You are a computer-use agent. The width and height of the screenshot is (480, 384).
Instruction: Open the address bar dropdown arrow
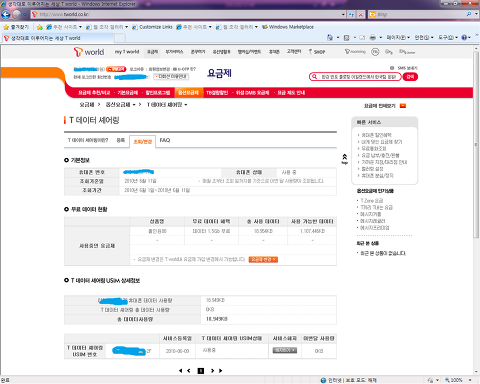tap(343, 14)
